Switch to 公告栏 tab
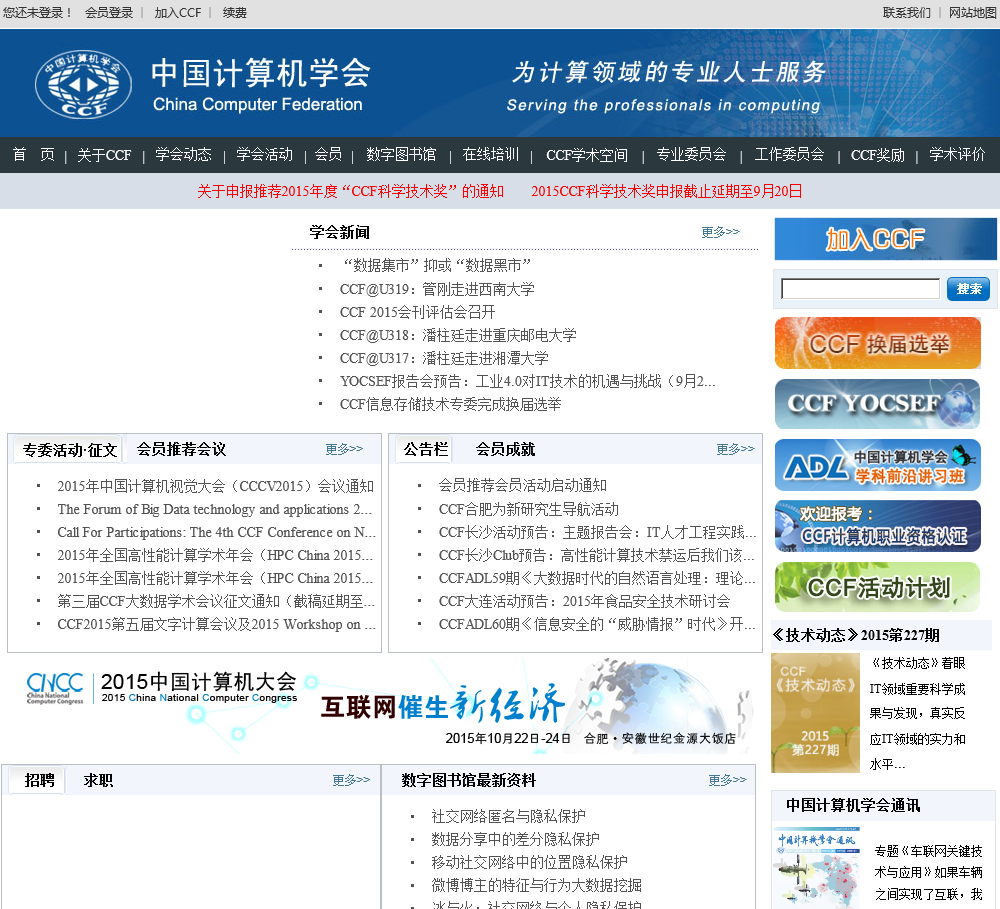This screenshot has width=1000, height=909. click(x=426, y=449)
